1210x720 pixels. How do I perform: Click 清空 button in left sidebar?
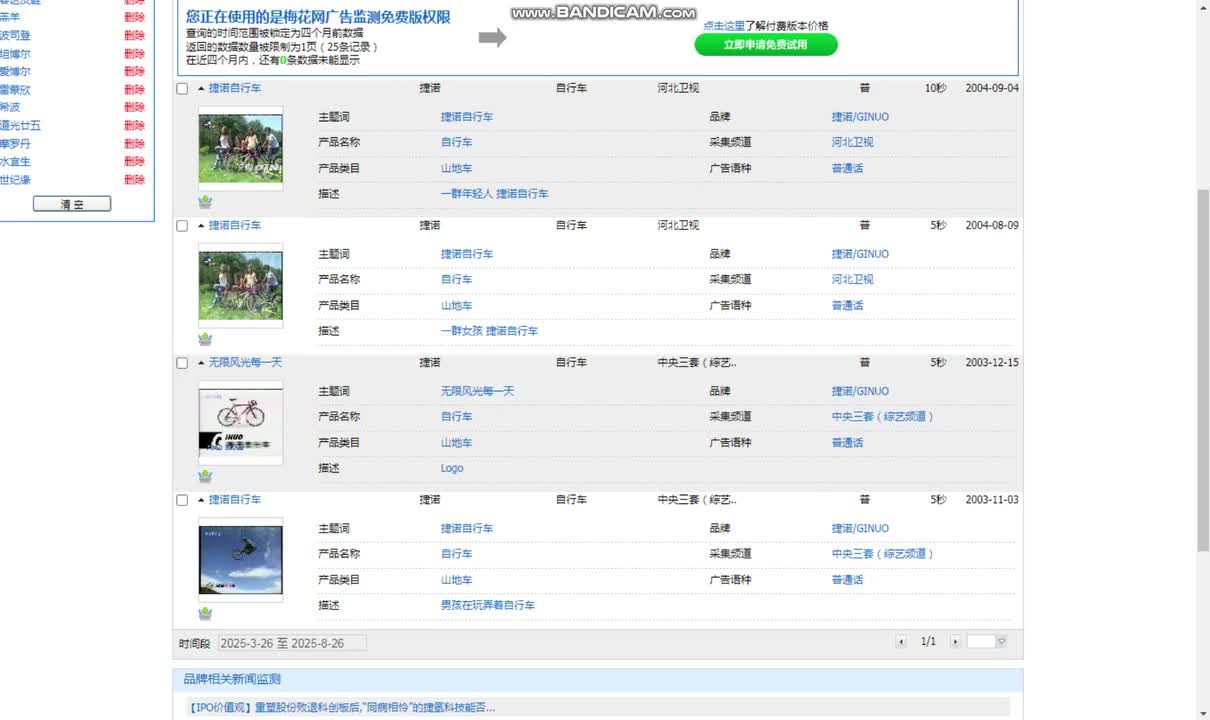[x=72, y=204]
